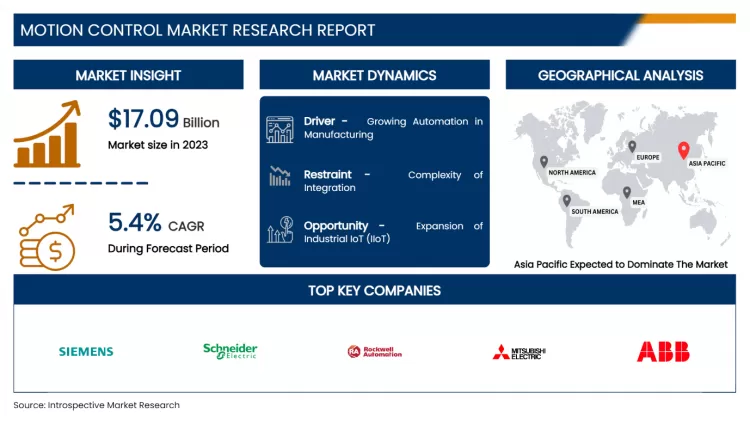Click the Opportunity hand-and-arrows icon
This screenshot has height=425, width=750.
(280, 229)
